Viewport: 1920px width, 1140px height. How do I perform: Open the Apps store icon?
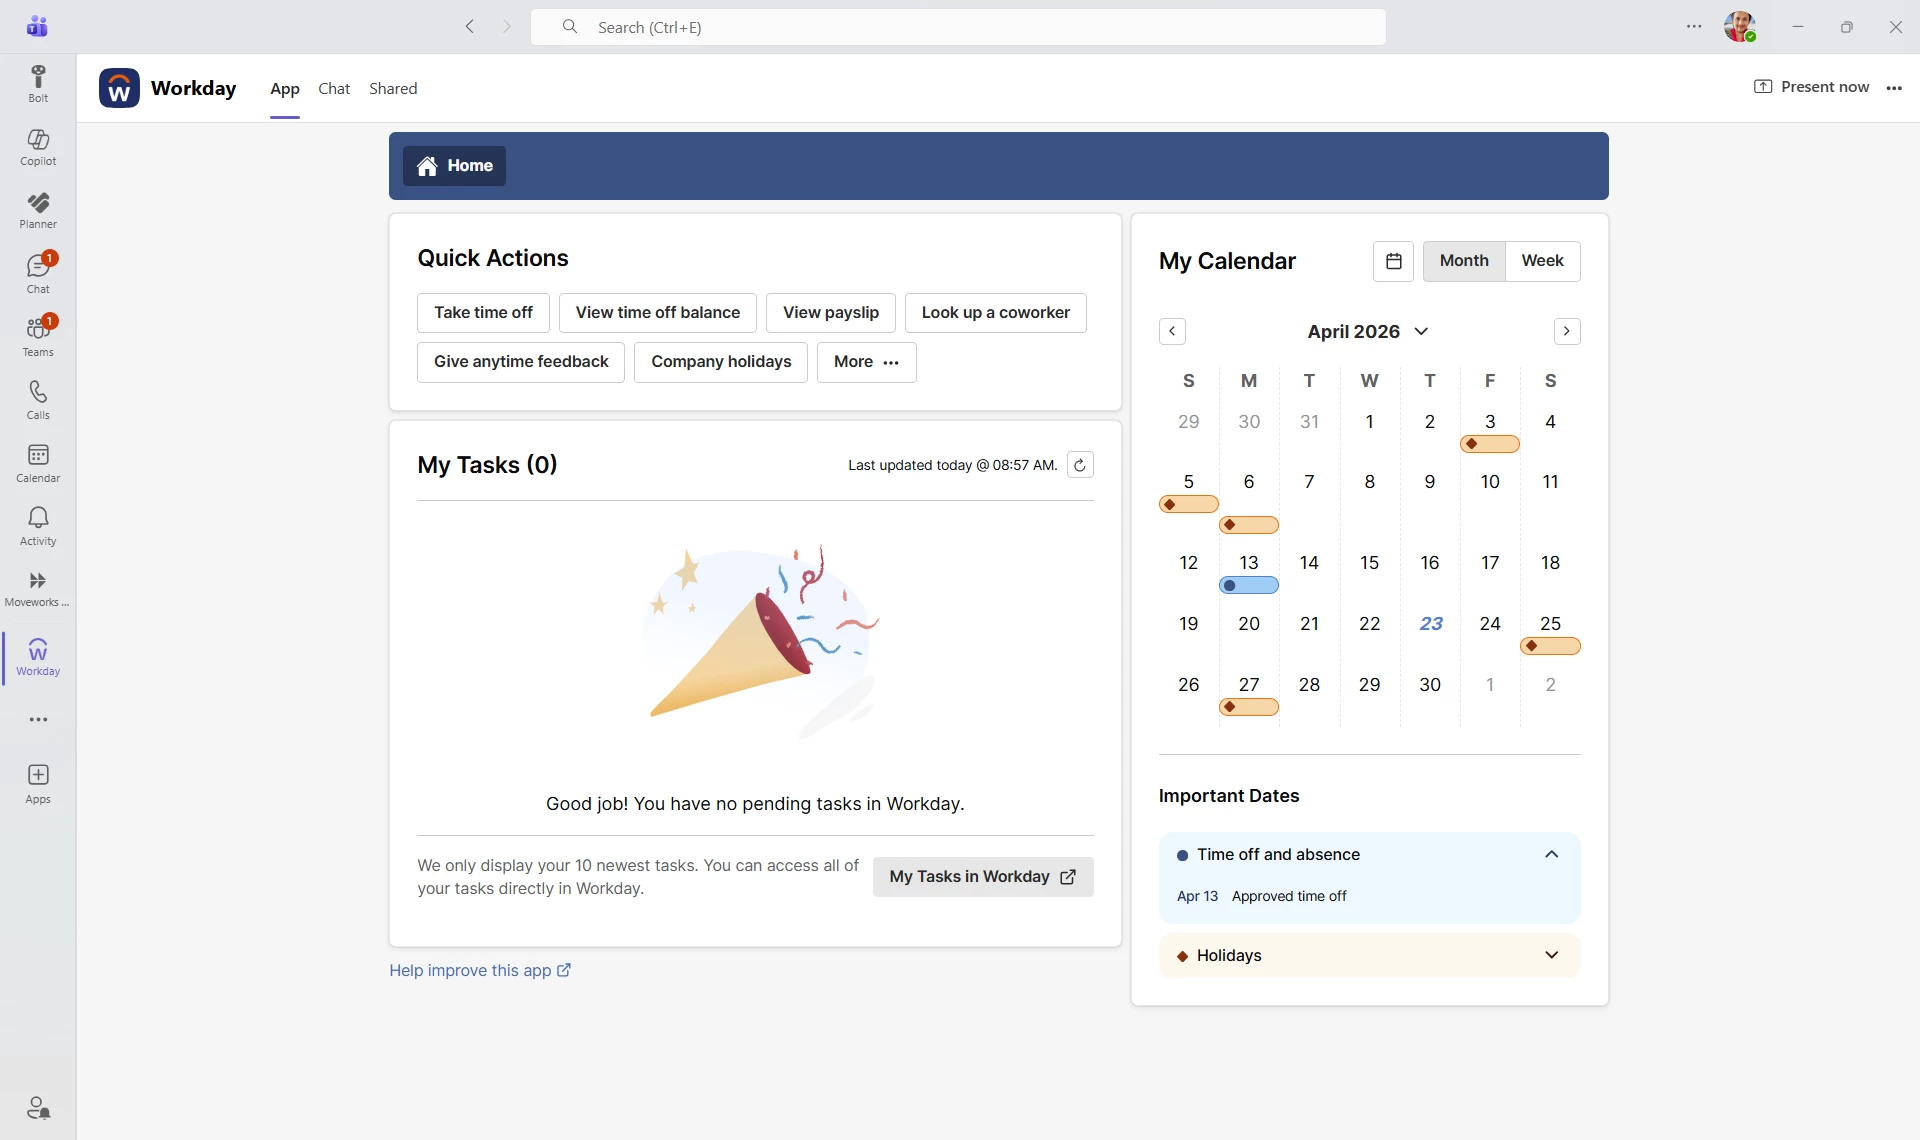pyautogui.click(x=38, y=783)
